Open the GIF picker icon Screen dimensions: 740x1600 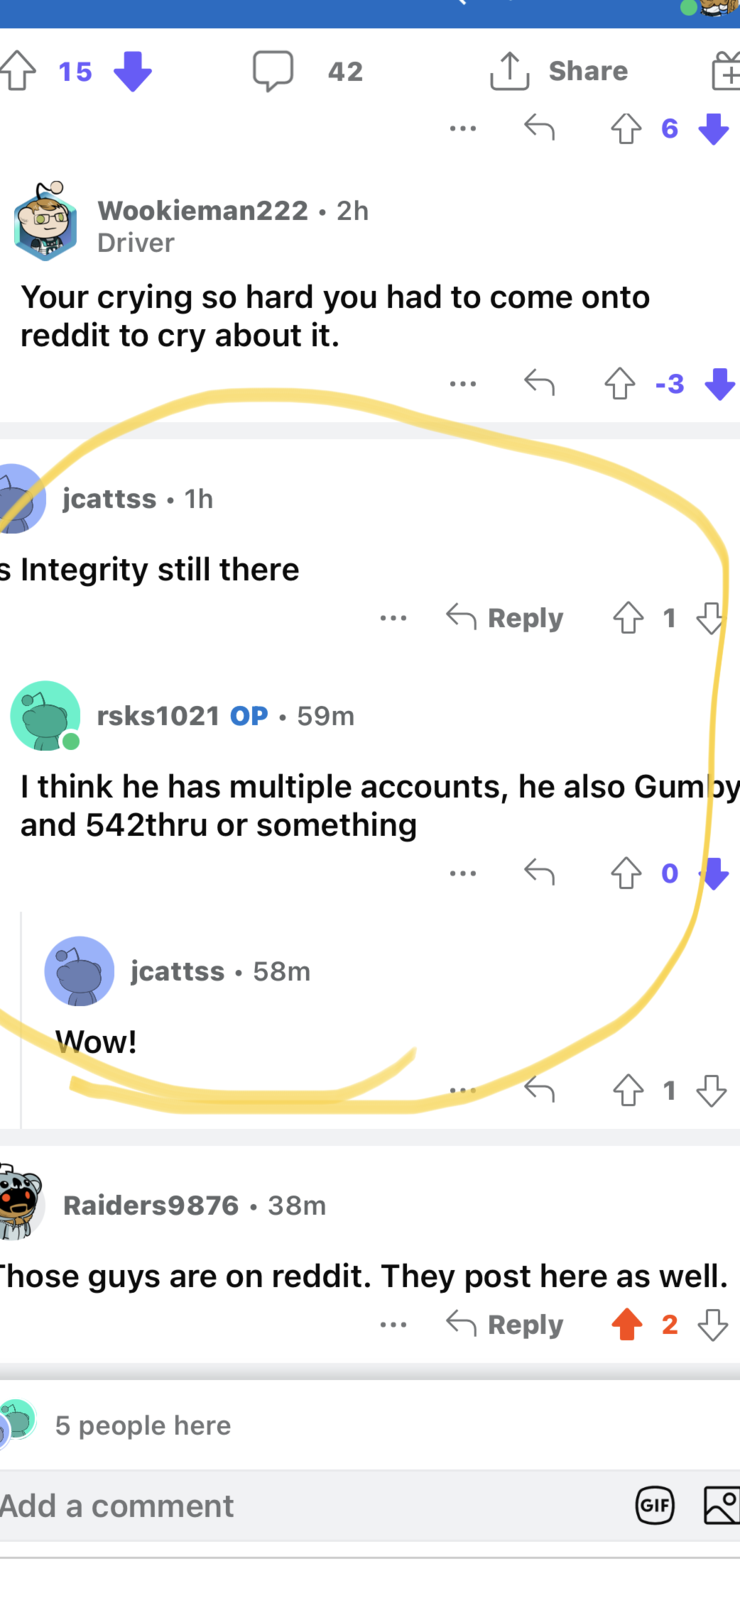[655, 1506]
